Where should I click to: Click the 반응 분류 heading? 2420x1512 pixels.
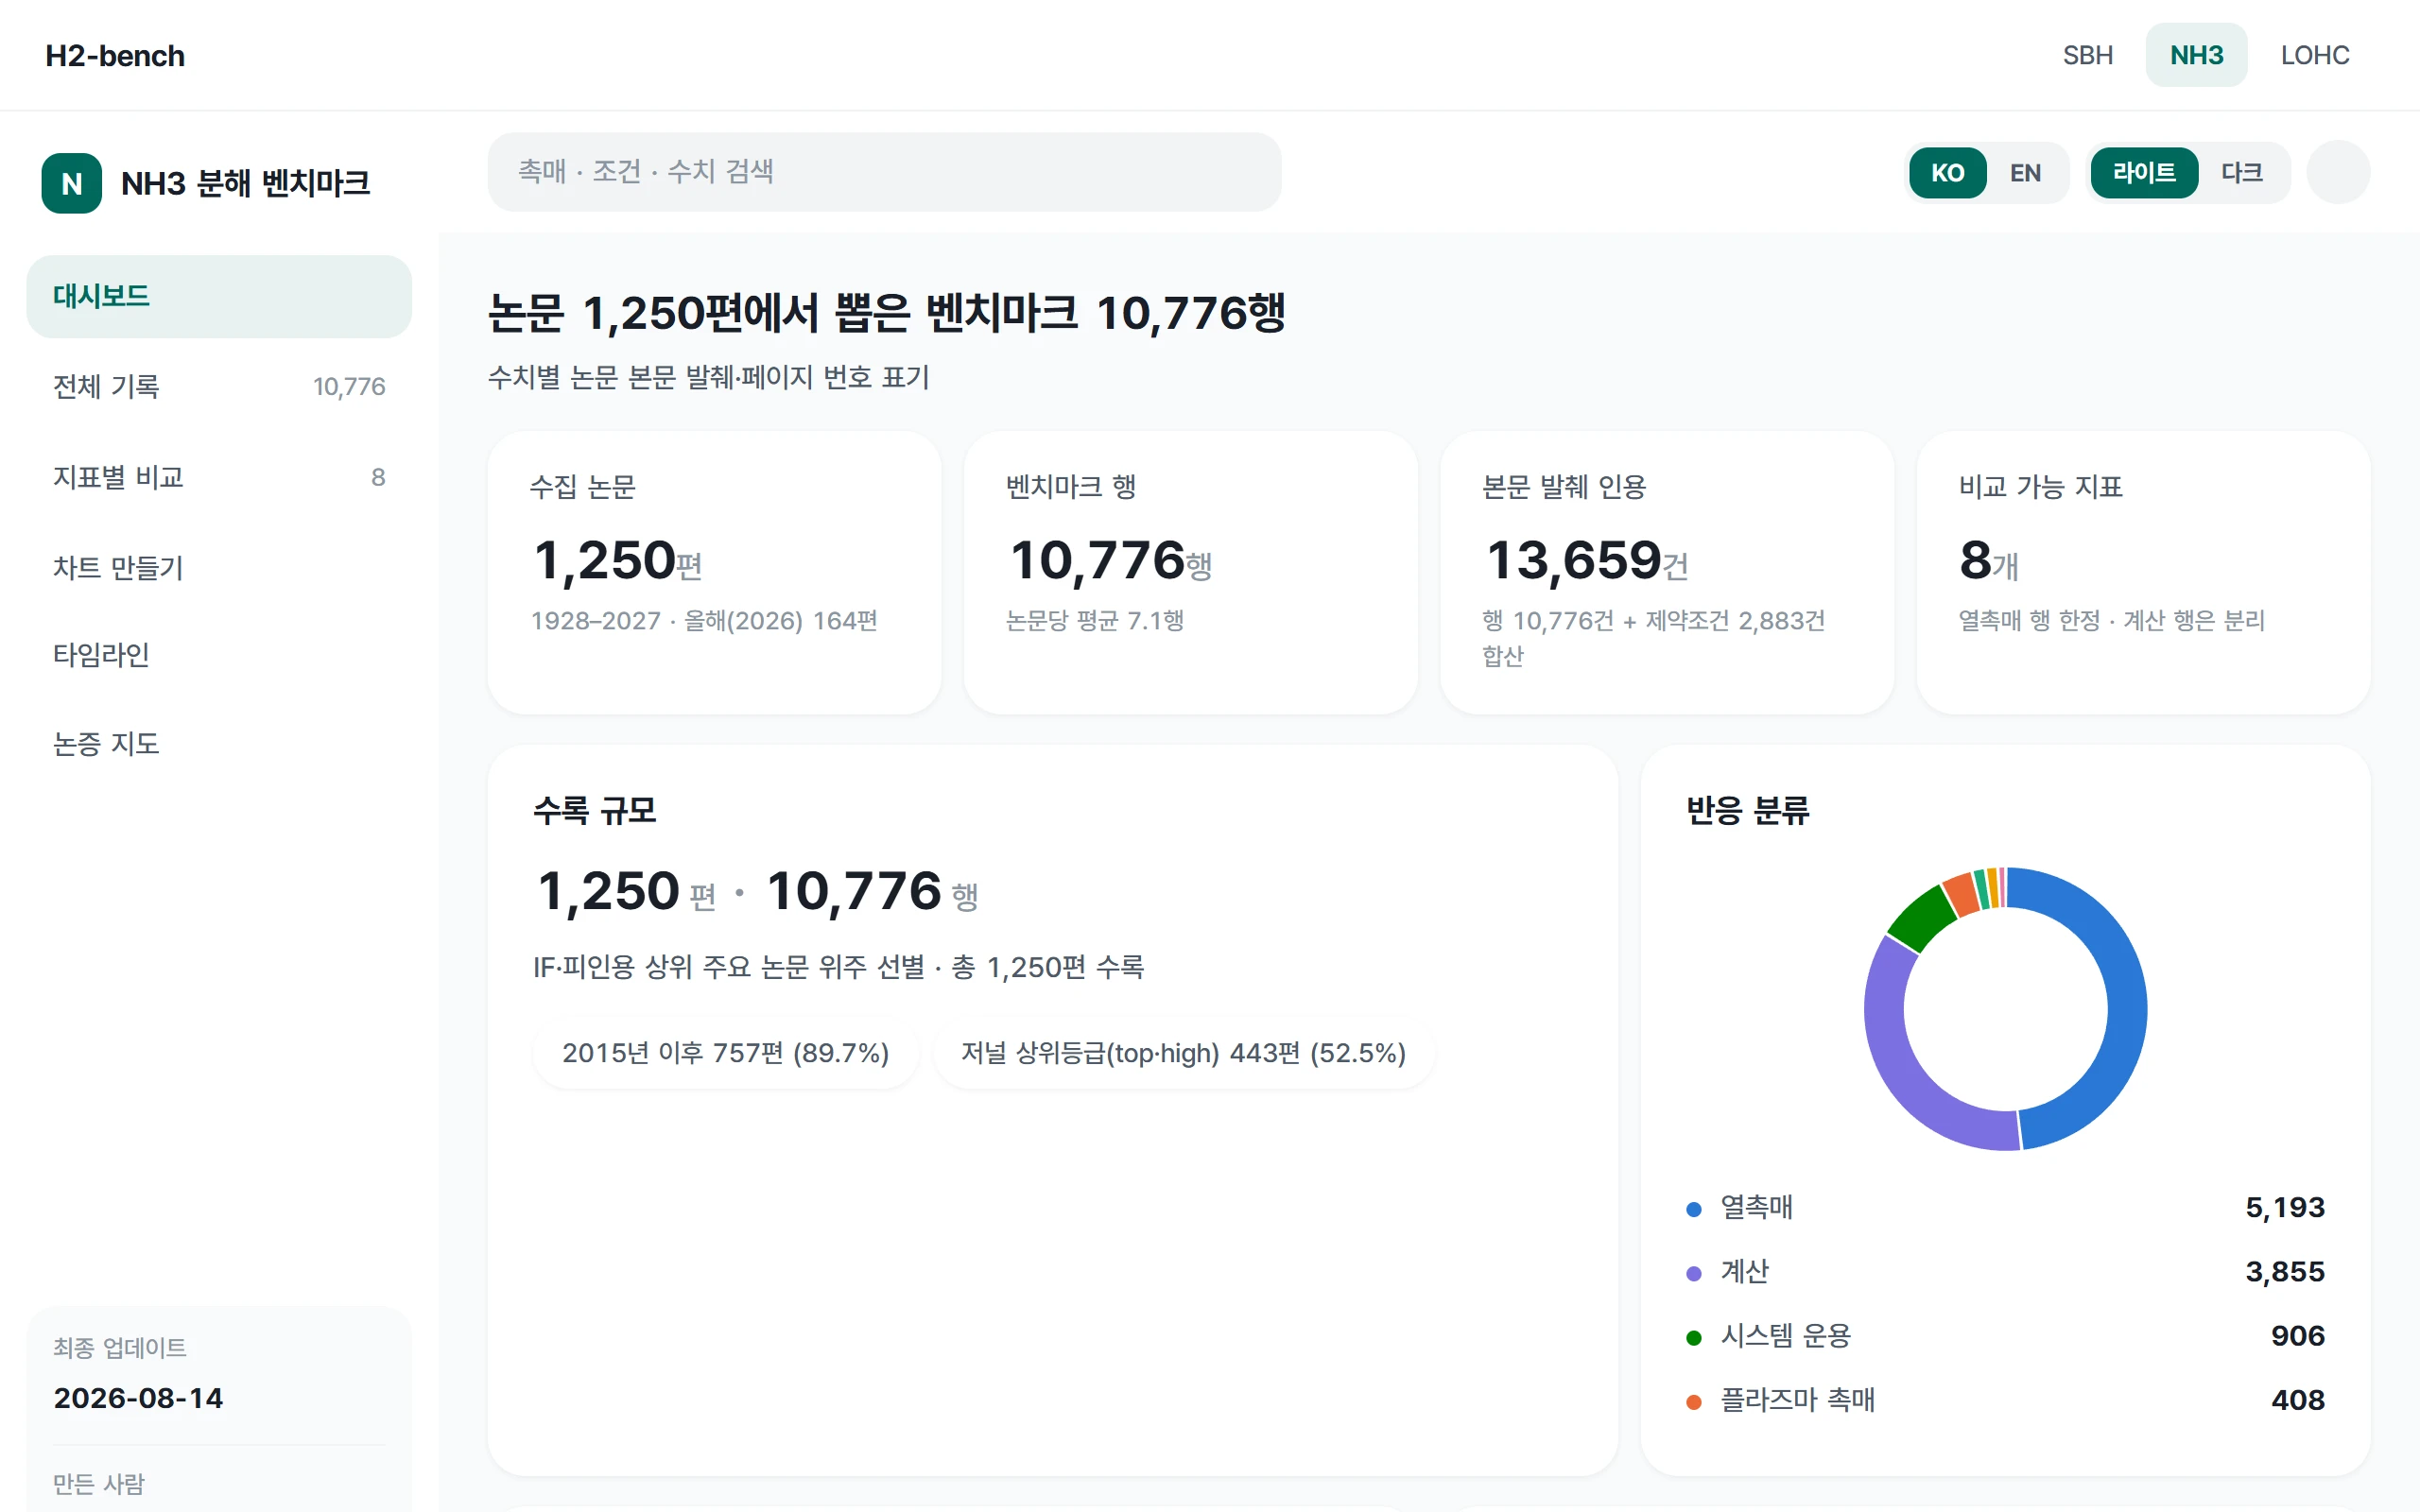[x=1747, y=810]
